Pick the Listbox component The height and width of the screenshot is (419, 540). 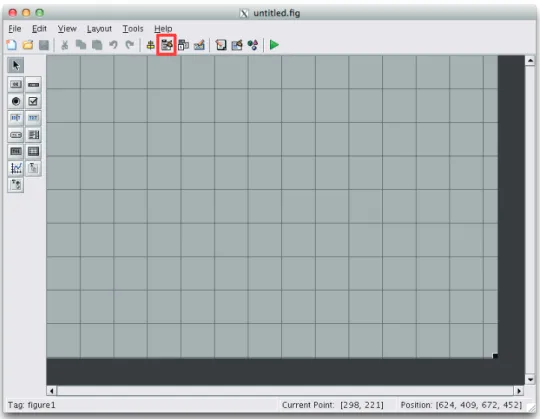point(33,135)
